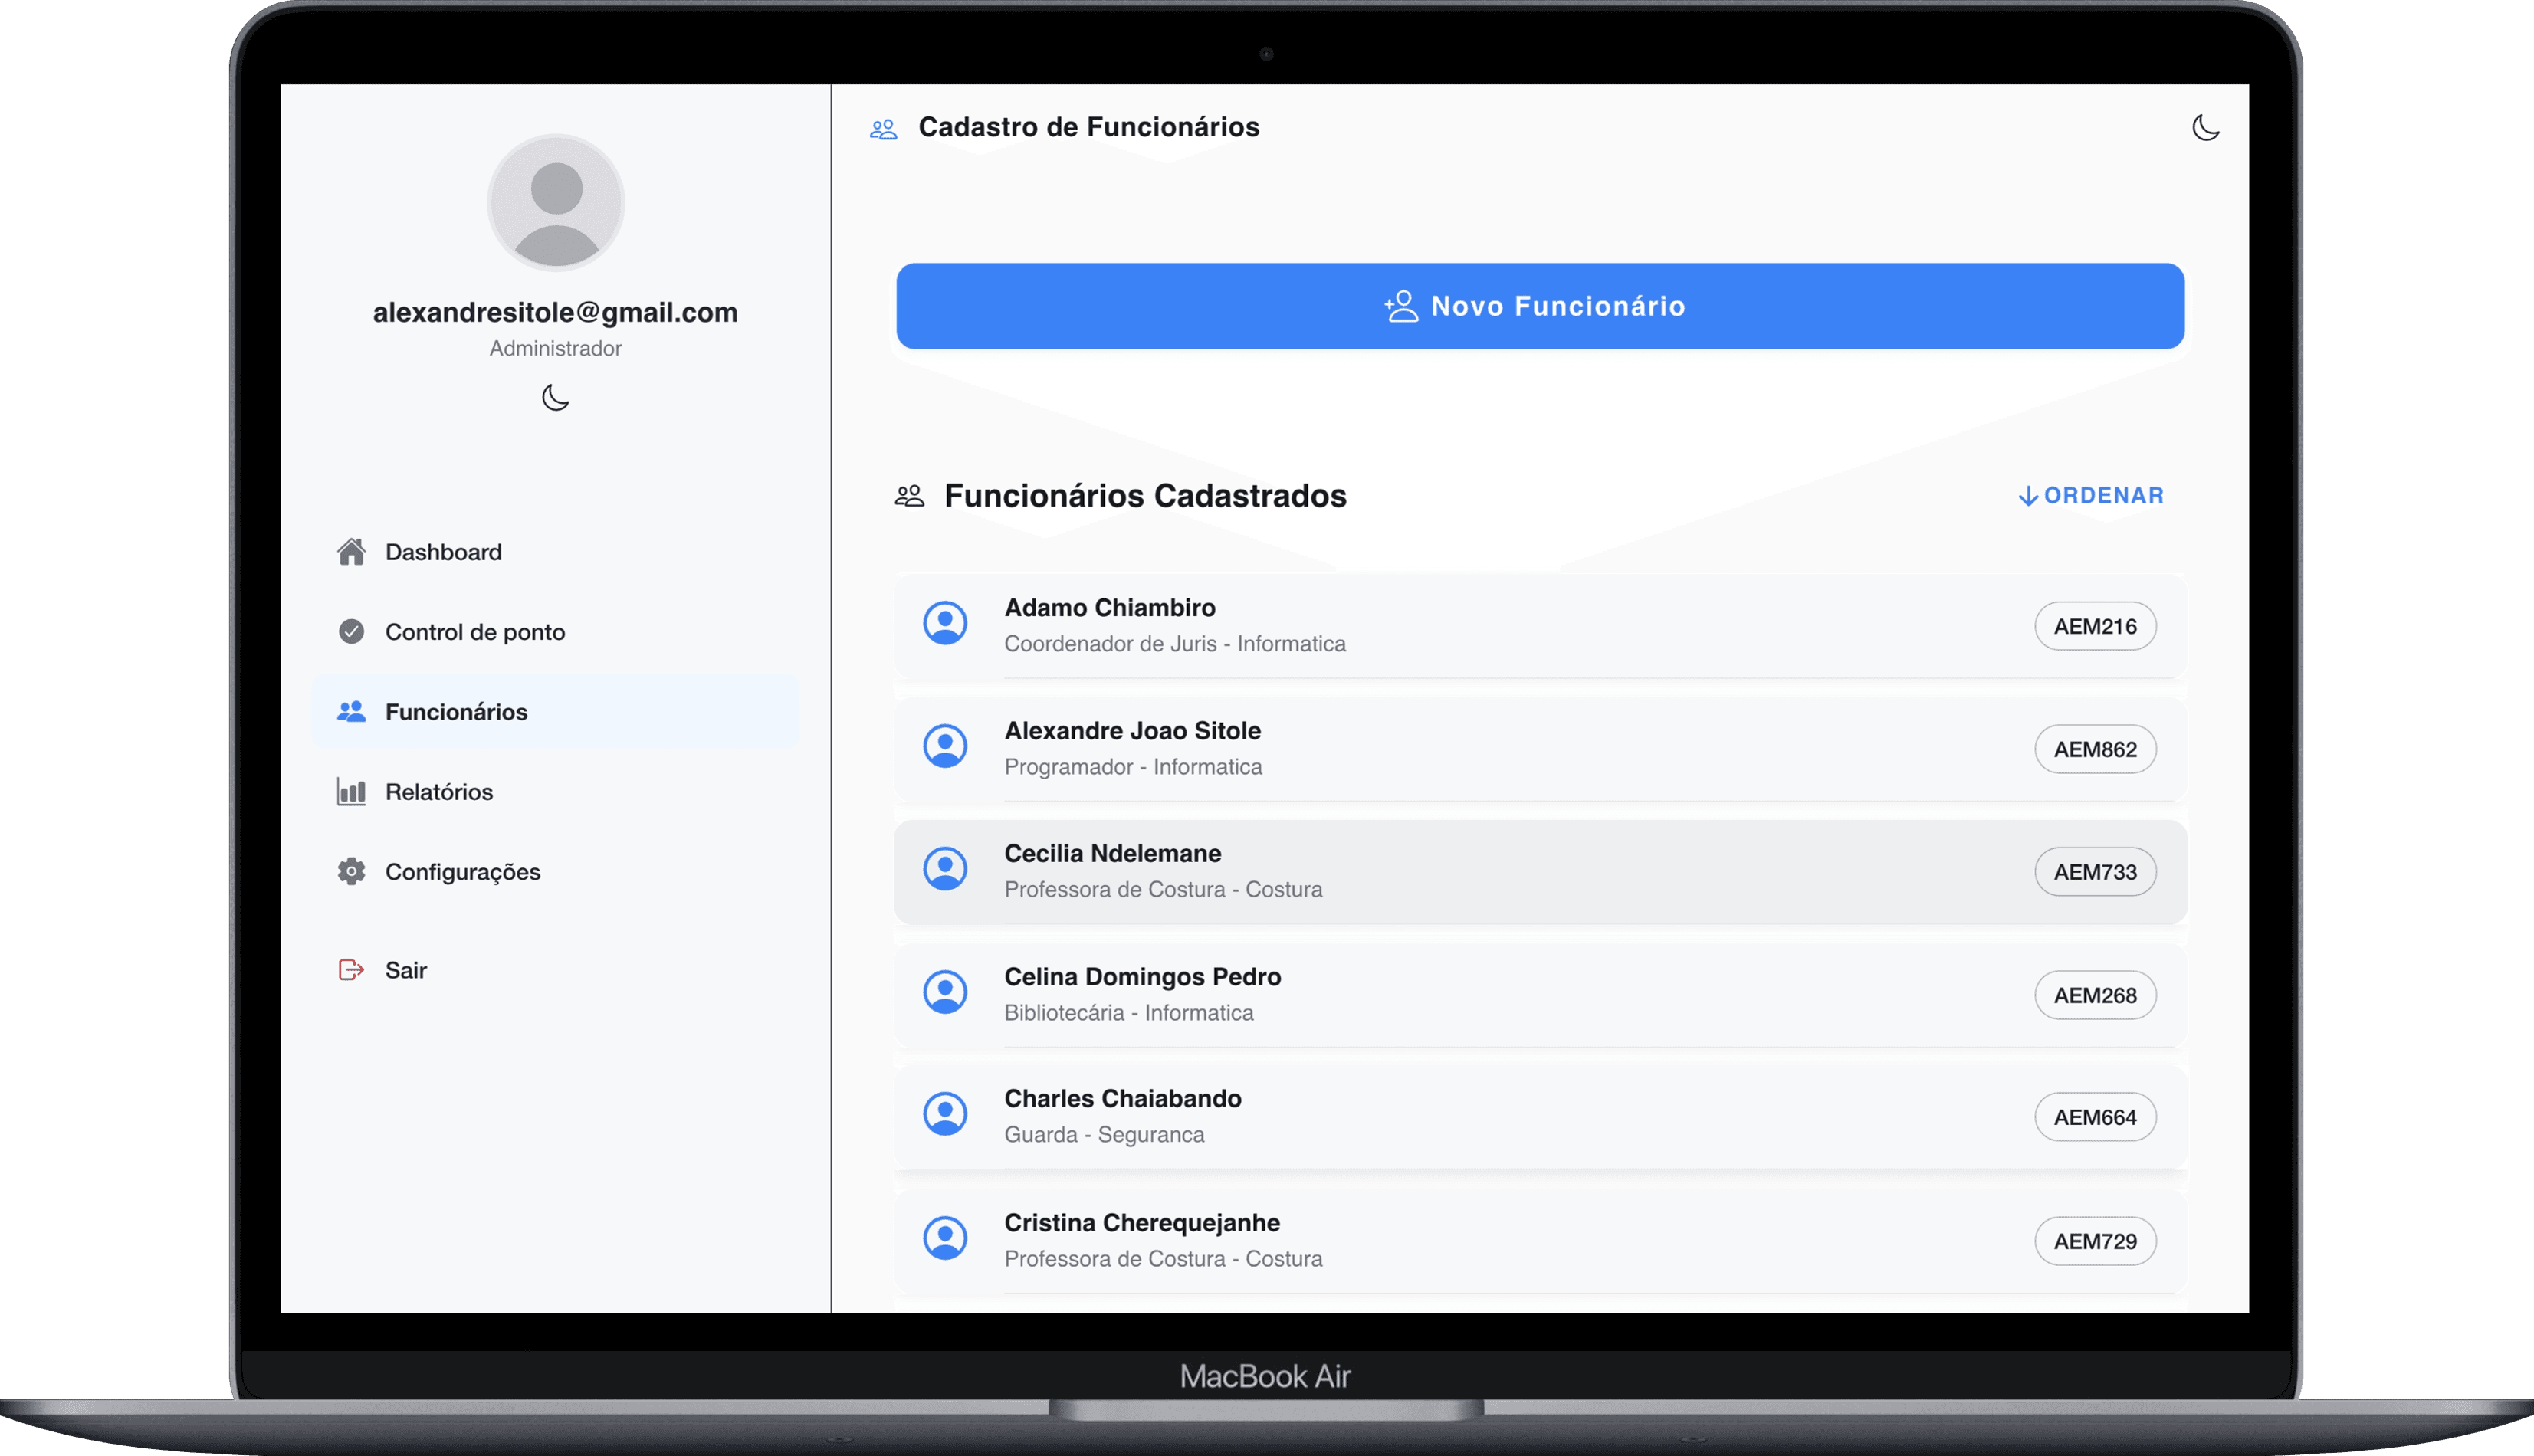
Task: Open Configurações menu item
Action: (556, 872)
